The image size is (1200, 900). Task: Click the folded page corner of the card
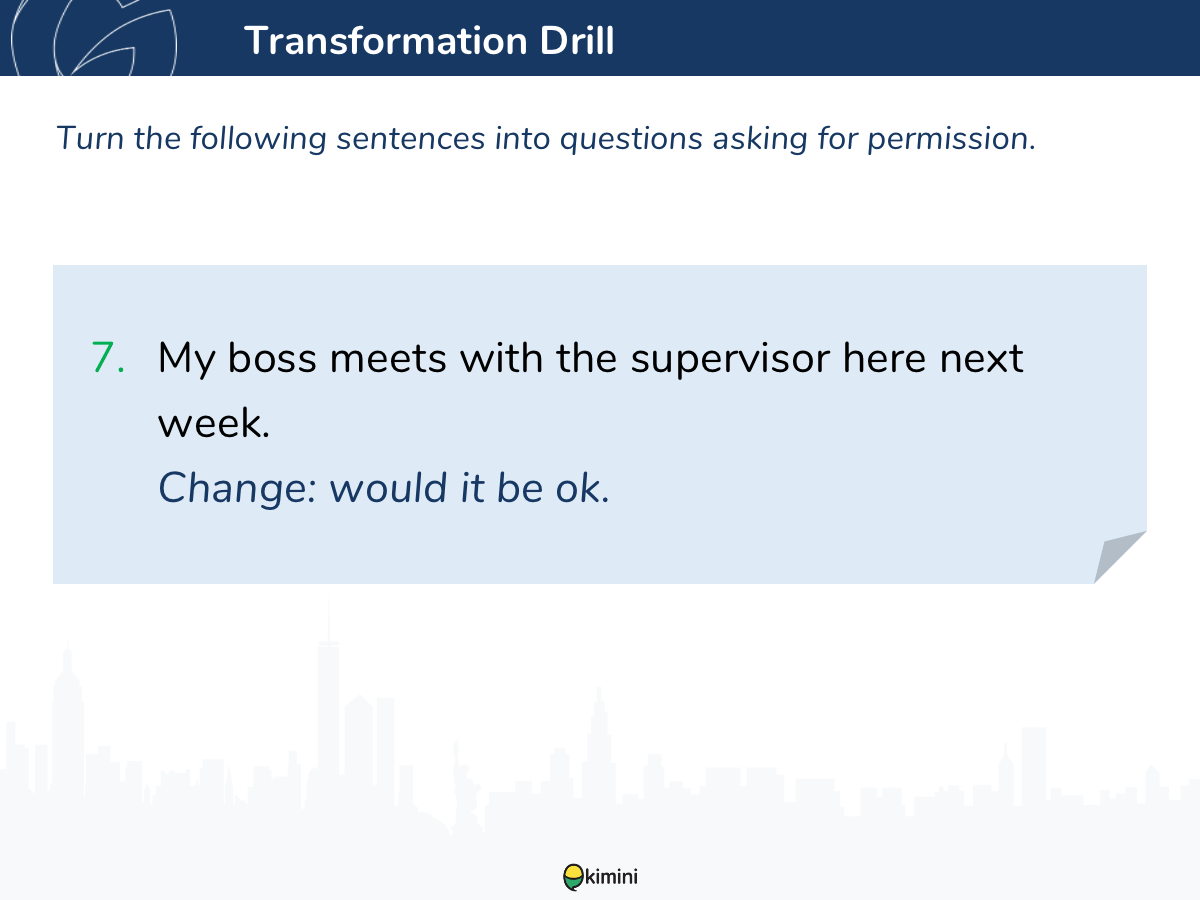point(1120,557)
